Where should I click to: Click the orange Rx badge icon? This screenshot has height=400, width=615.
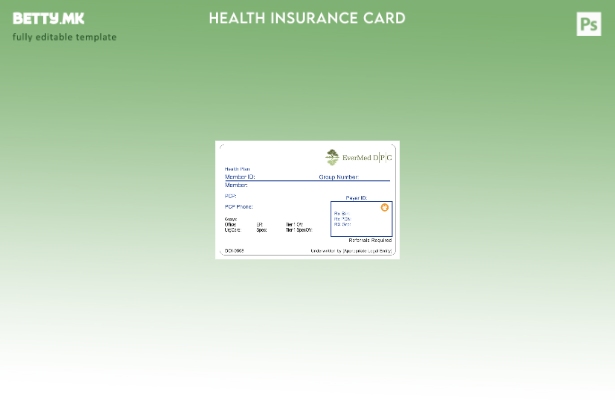point(384,208)
